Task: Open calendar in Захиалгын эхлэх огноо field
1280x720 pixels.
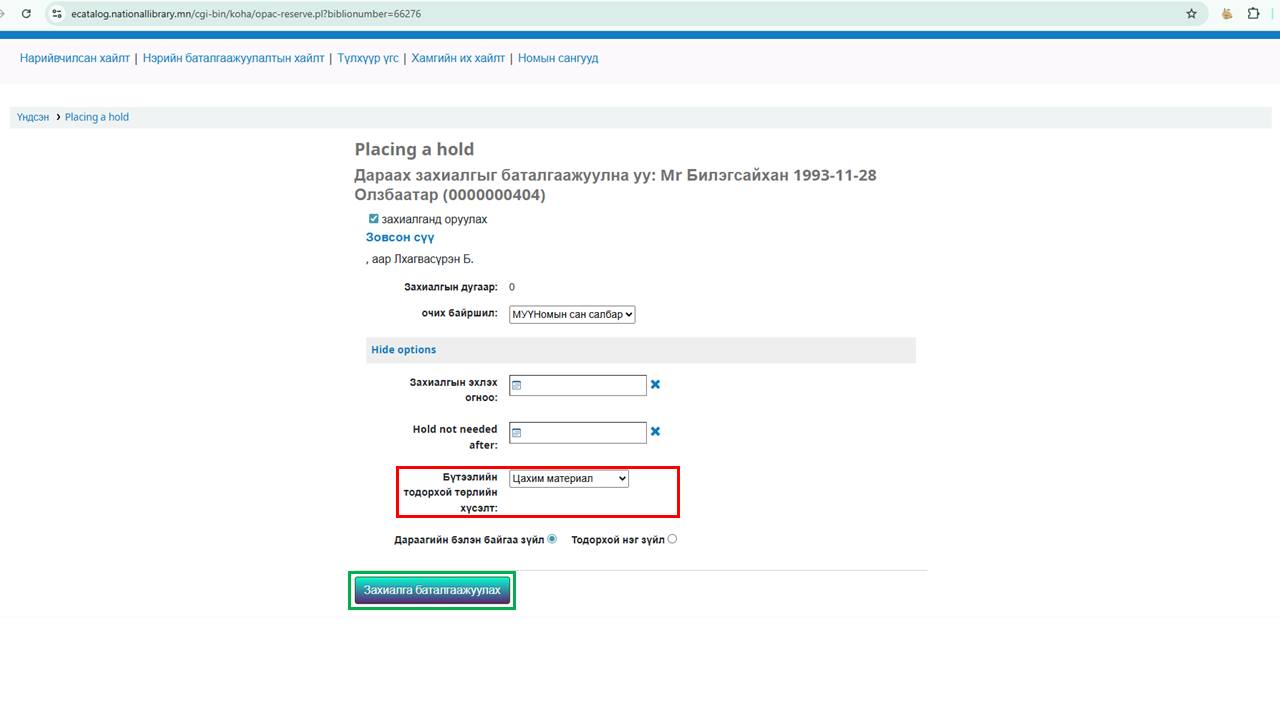Action: point(517,385)
